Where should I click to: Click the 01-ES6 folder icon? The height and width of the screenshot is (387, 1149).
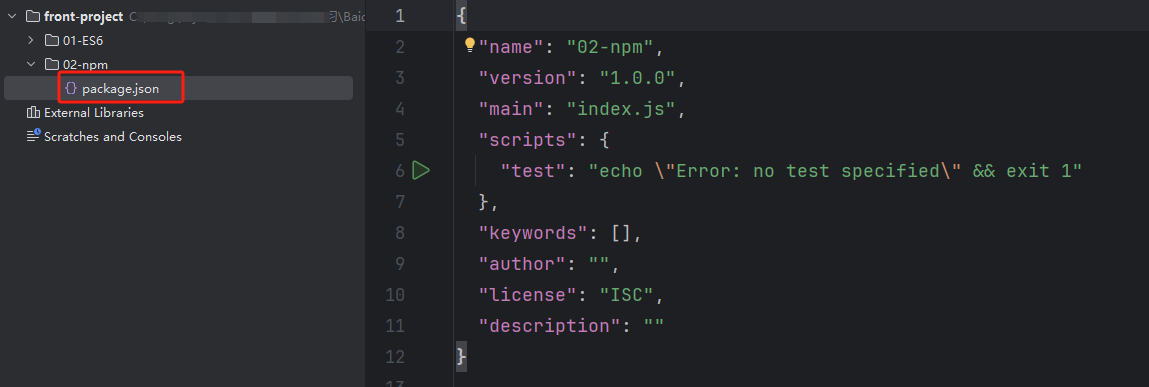pyautogui.click(x=52, y=40)
